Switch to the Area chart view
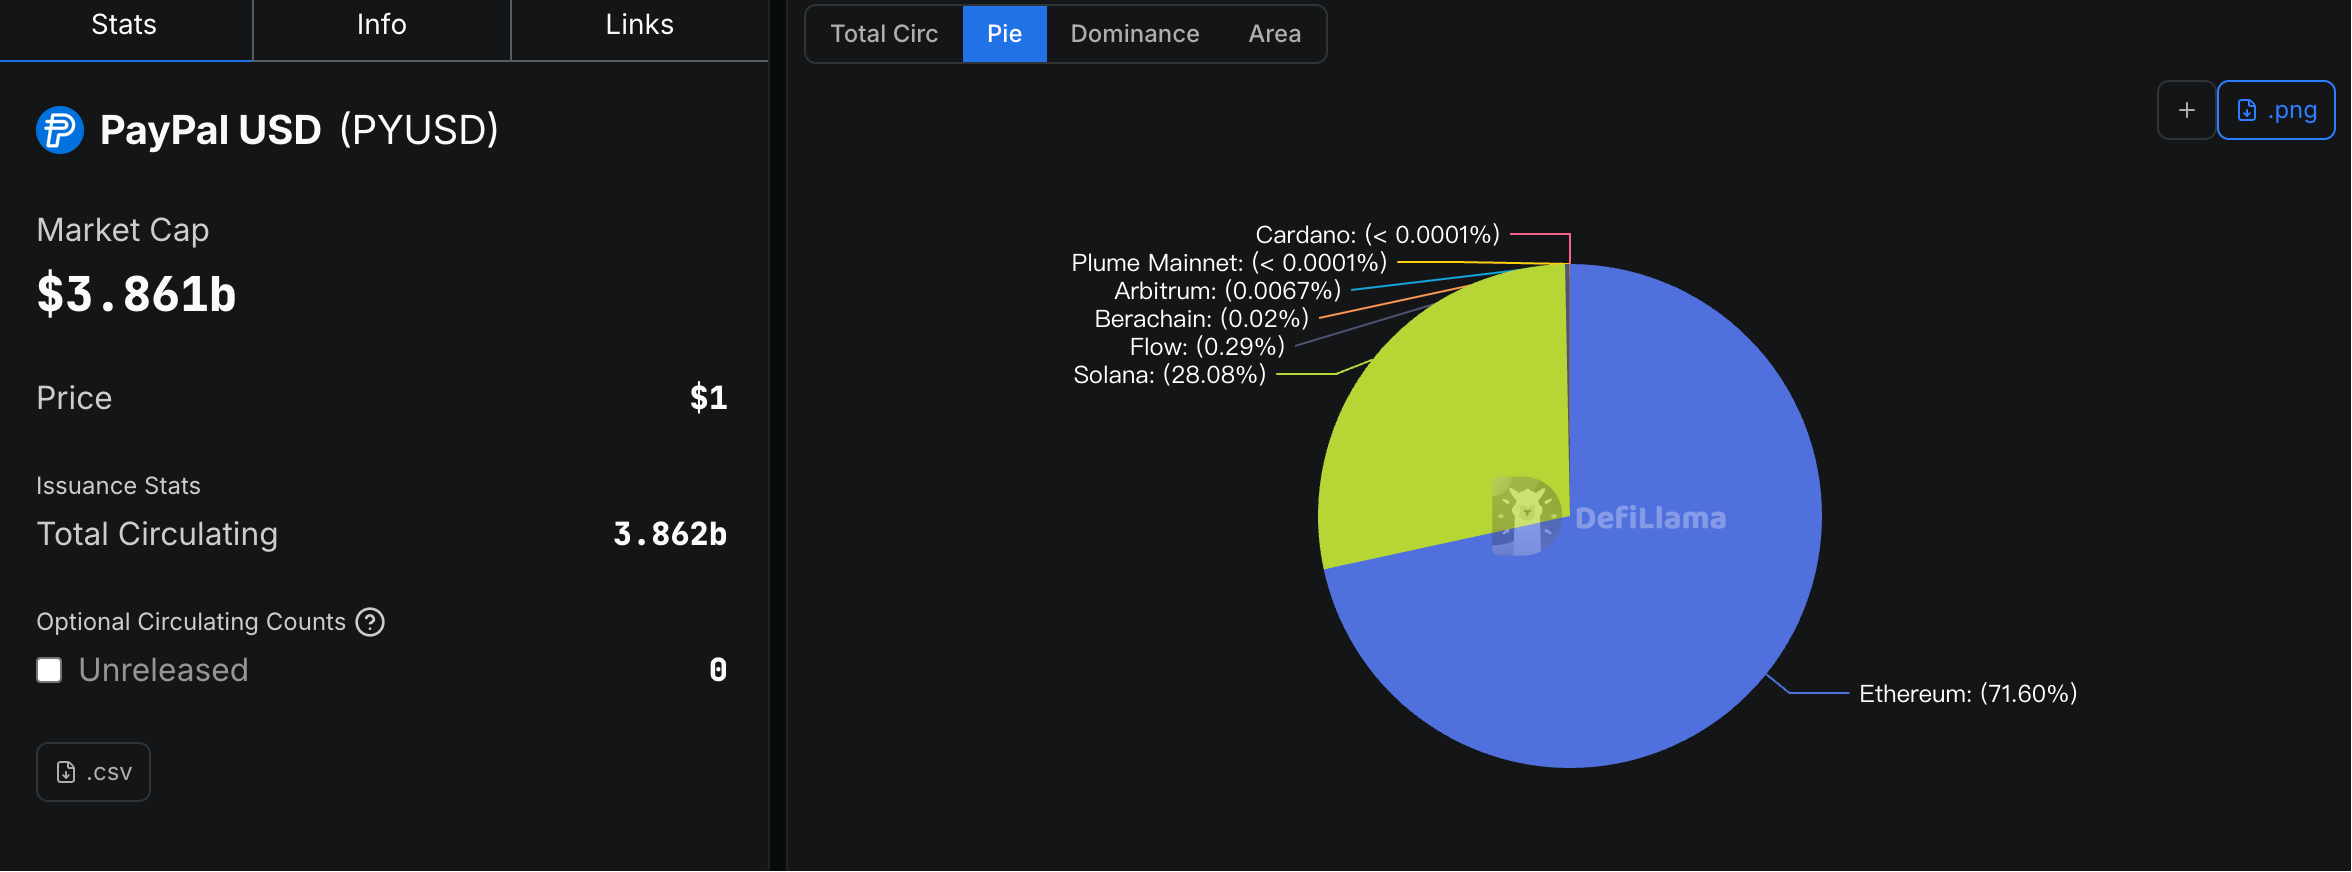Image resolution: width=2352 pixels, height=872 pixels. click(1274, 34)
